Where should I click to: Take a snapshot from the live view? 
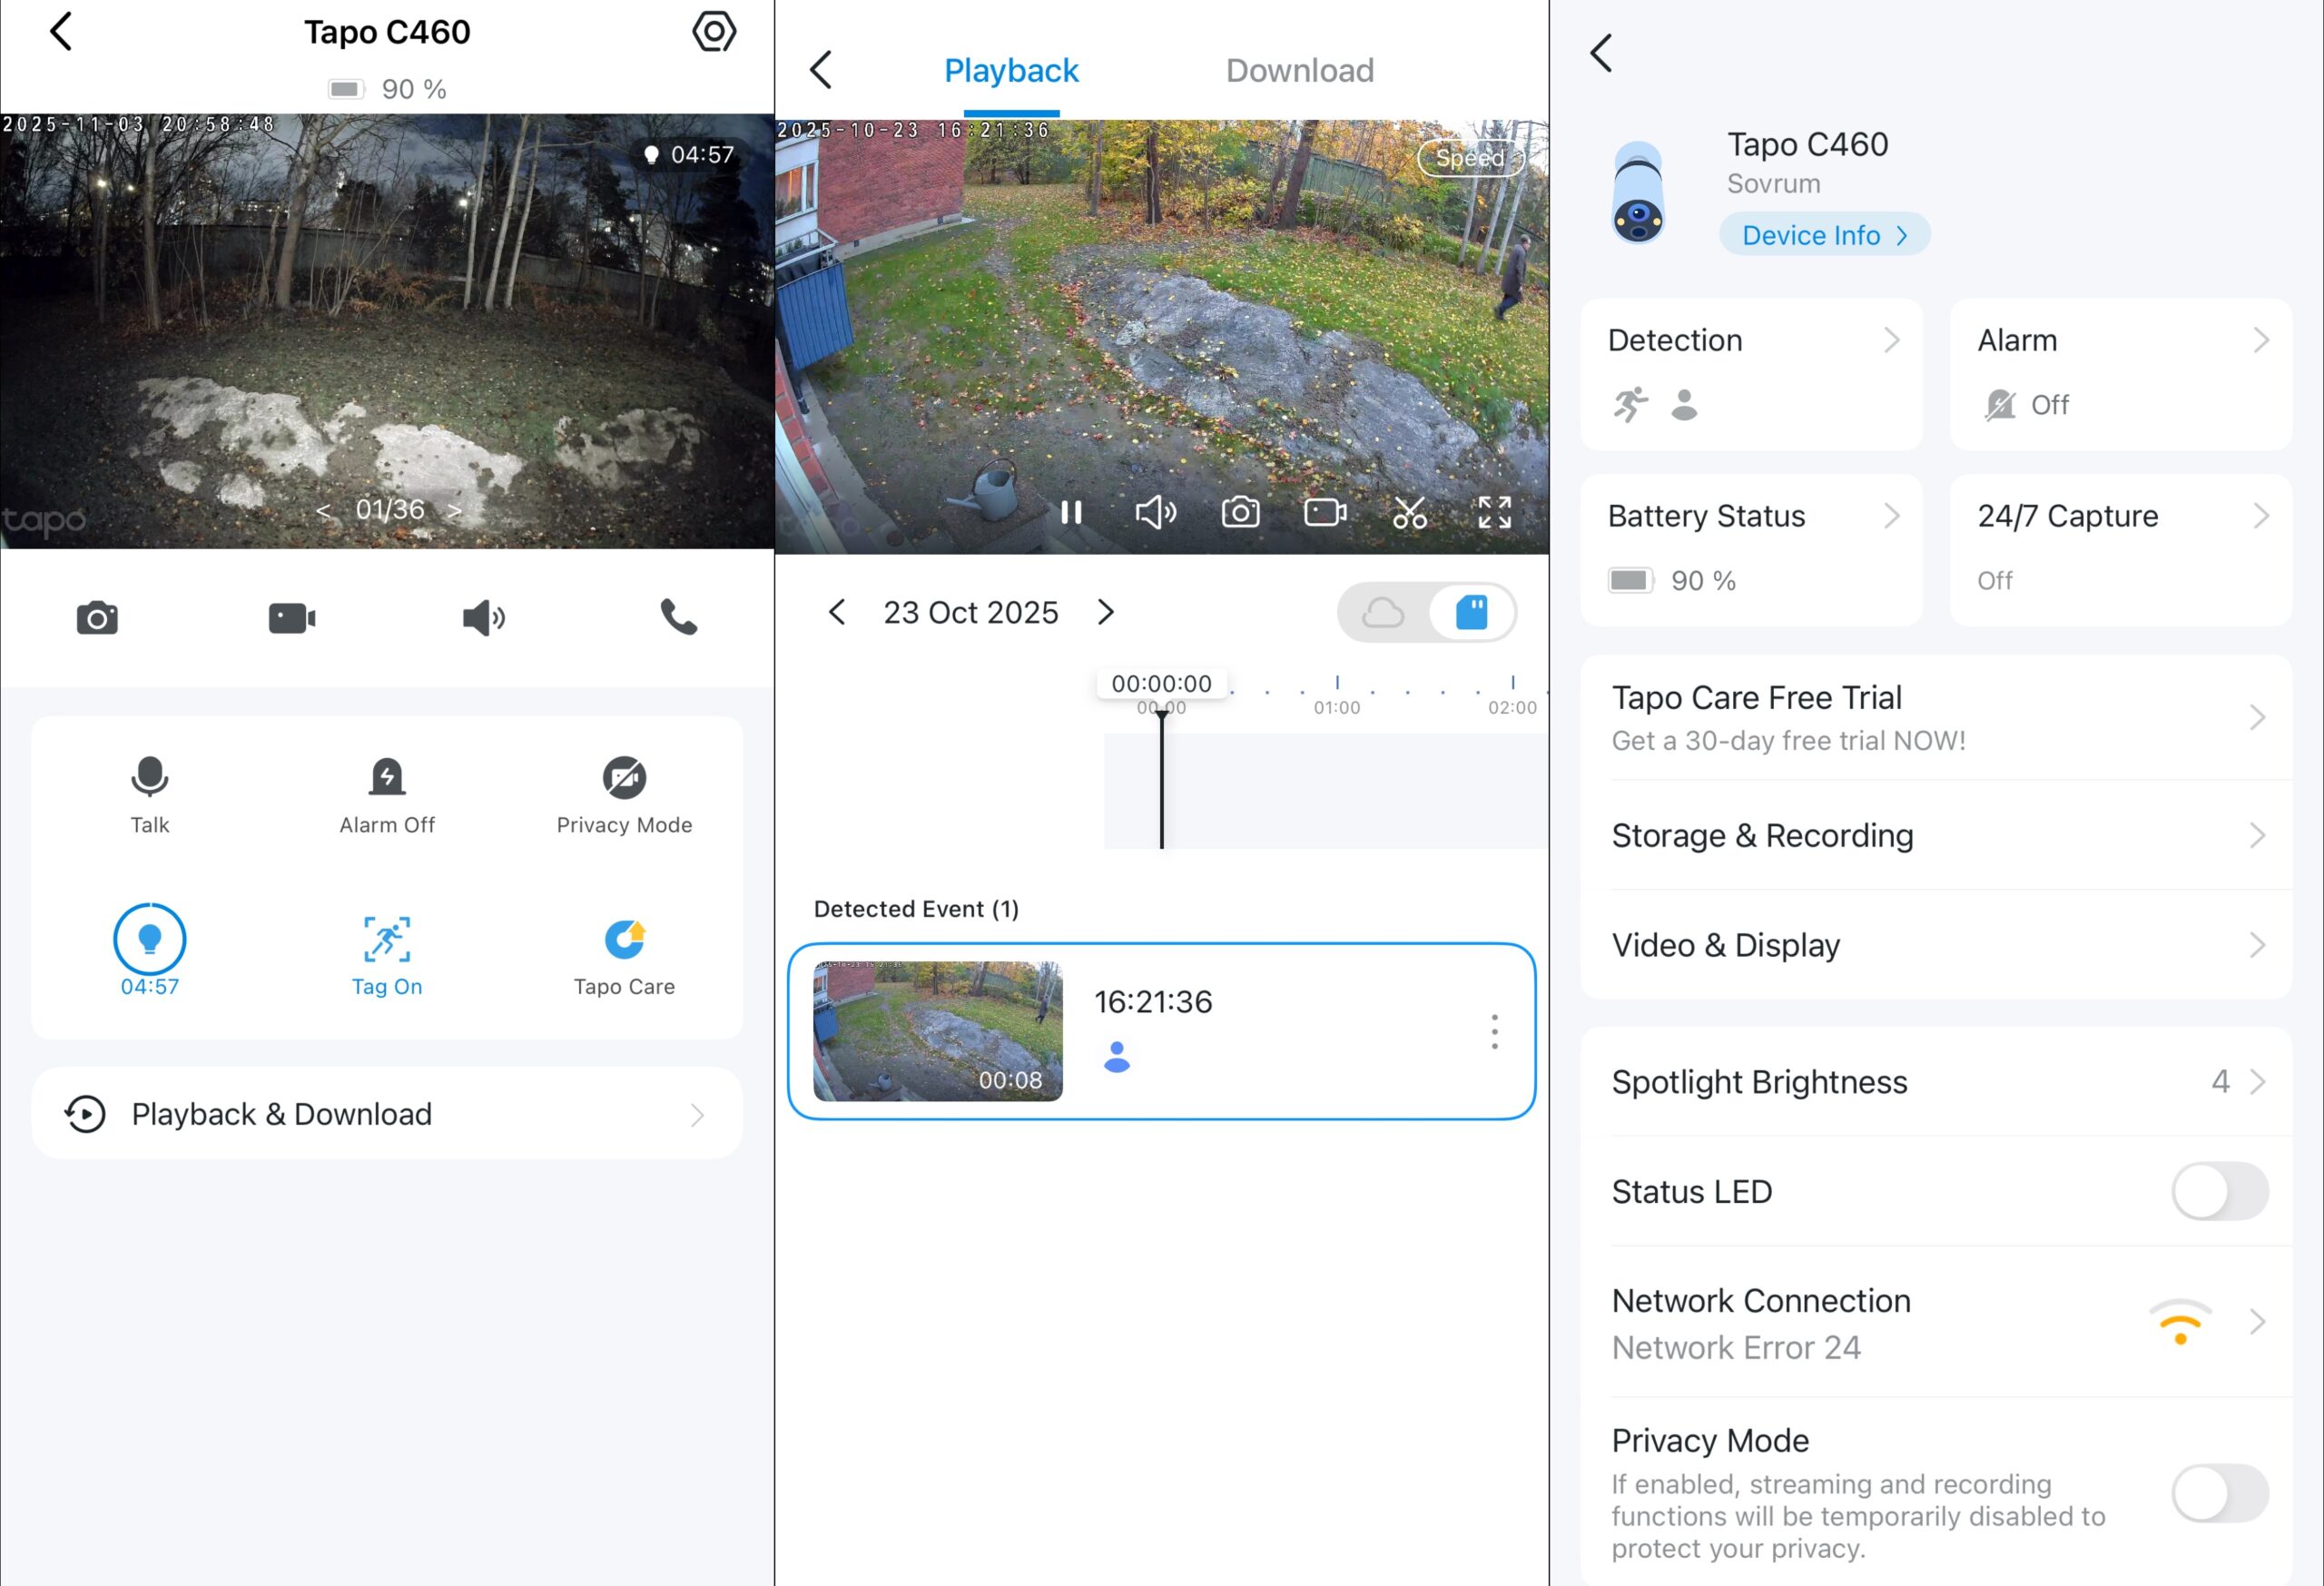[97, 618]
